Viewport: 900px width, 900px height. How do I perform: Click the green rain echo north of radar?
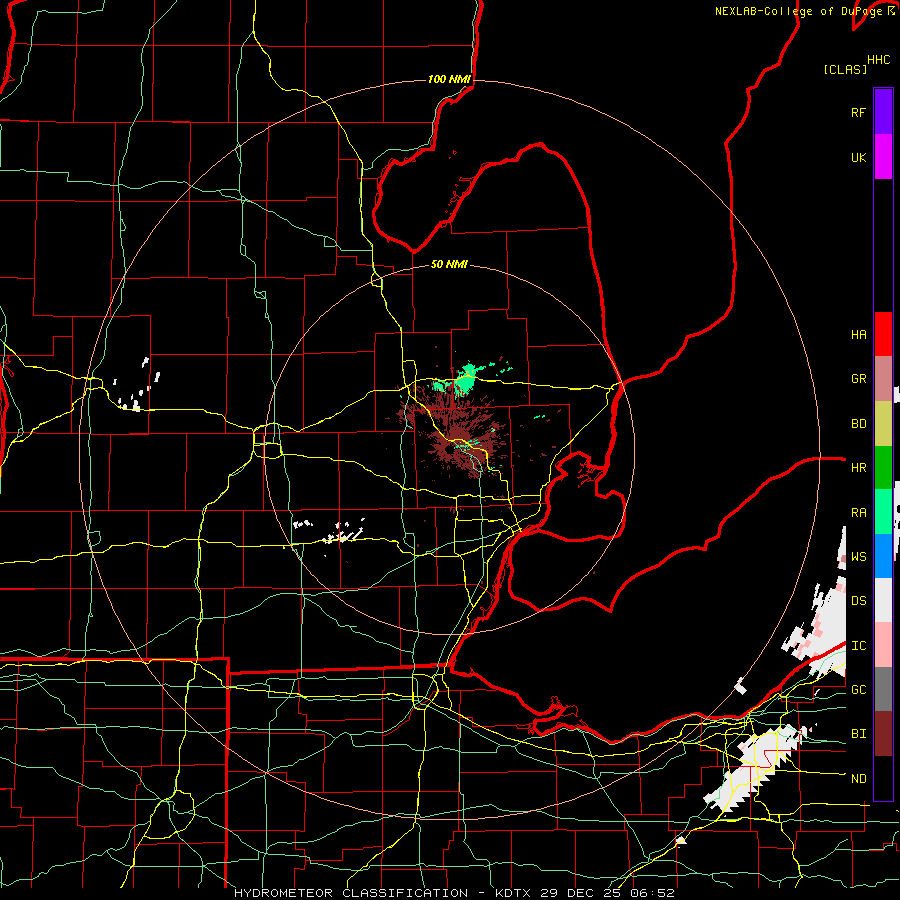point(467,379)
